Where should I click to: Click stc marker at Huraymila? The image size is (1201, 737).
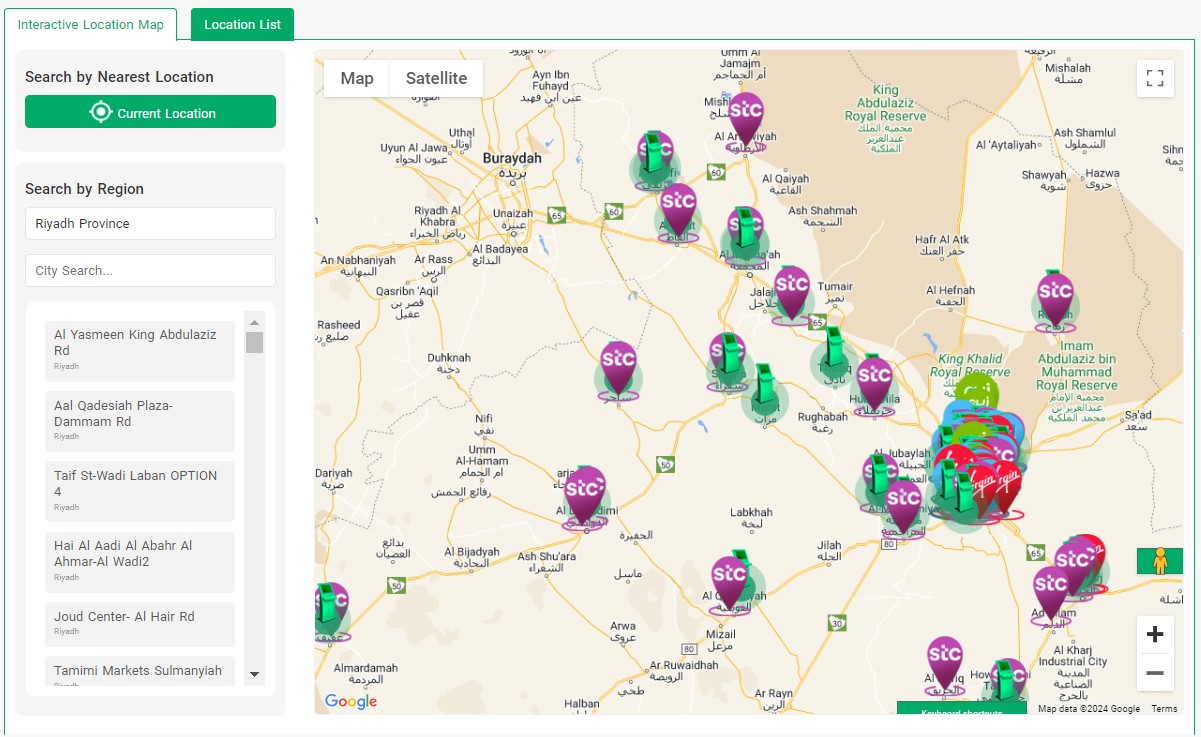[x=874, y=385]
